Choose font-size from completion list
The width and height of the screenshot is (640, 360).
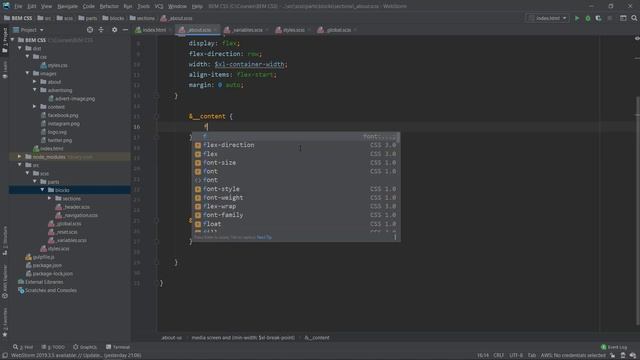(296, 163)
